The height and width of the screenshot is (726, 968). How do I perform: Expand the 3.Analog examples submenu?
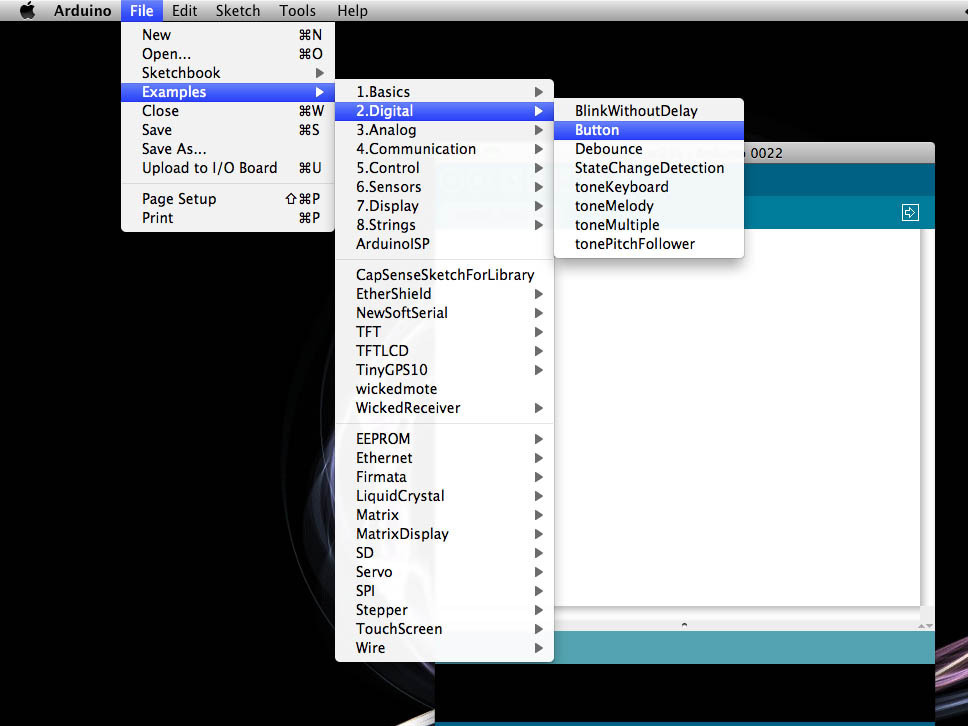444,130
